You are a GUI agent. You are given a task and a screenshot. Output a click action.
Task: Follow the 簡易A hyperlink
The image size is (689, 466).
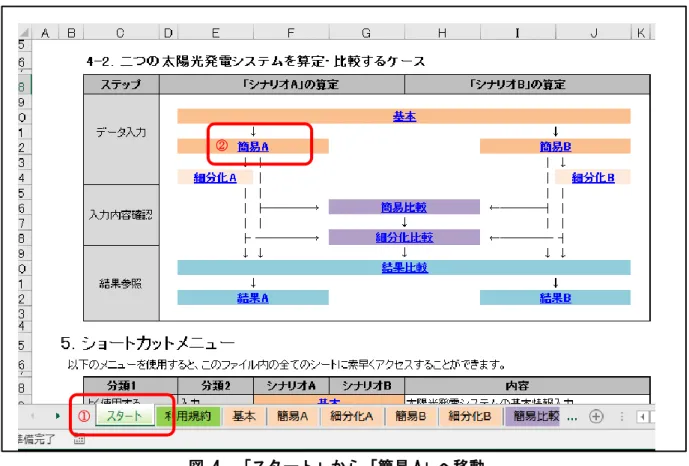pyautogui.click(x=253, y=147)
